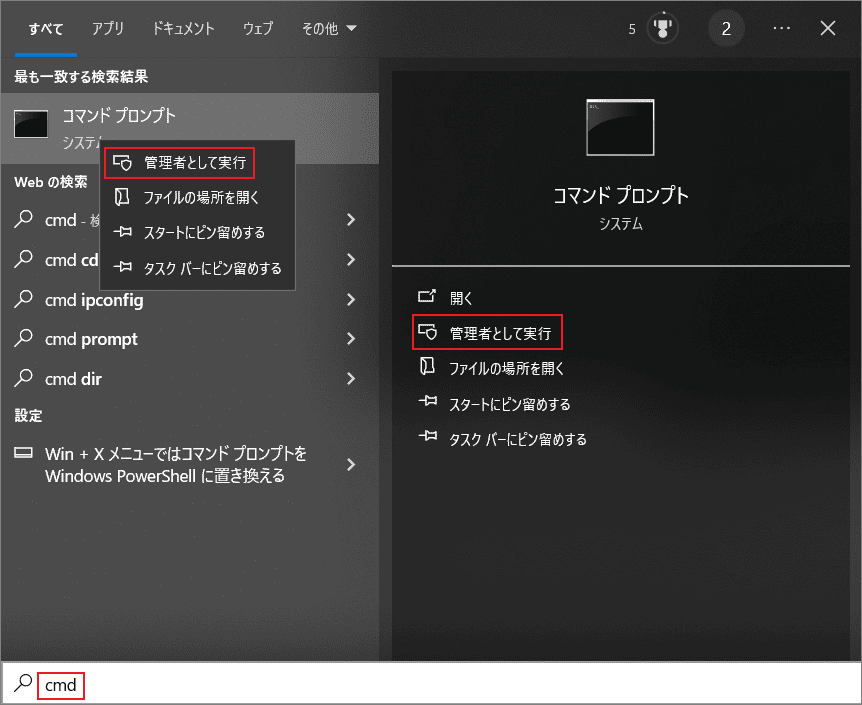Select the コマンド プロンプト best match result
The width and height of the screenshot is (862, 705).
point(190,128)
